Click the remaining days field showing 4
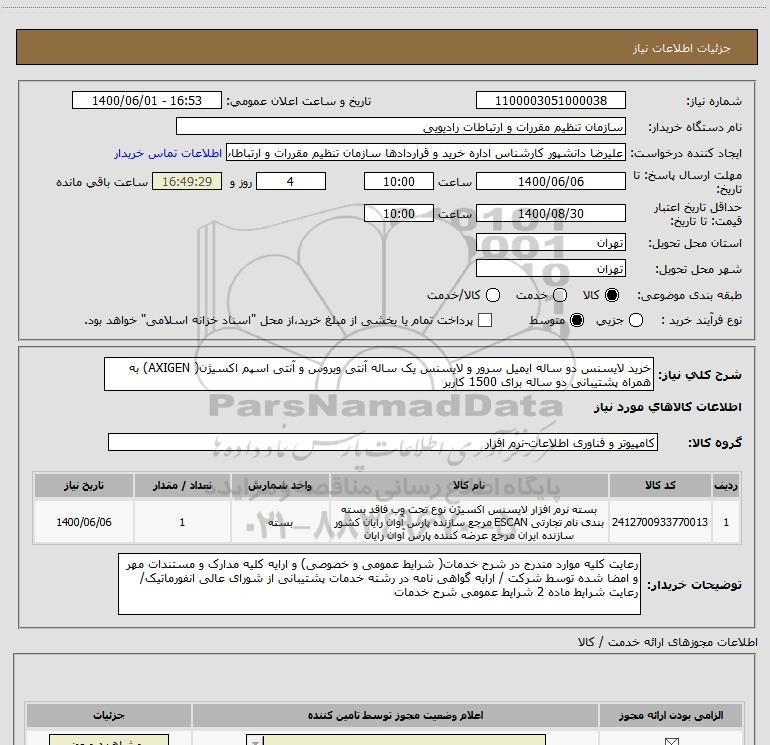 pos(291,182)
